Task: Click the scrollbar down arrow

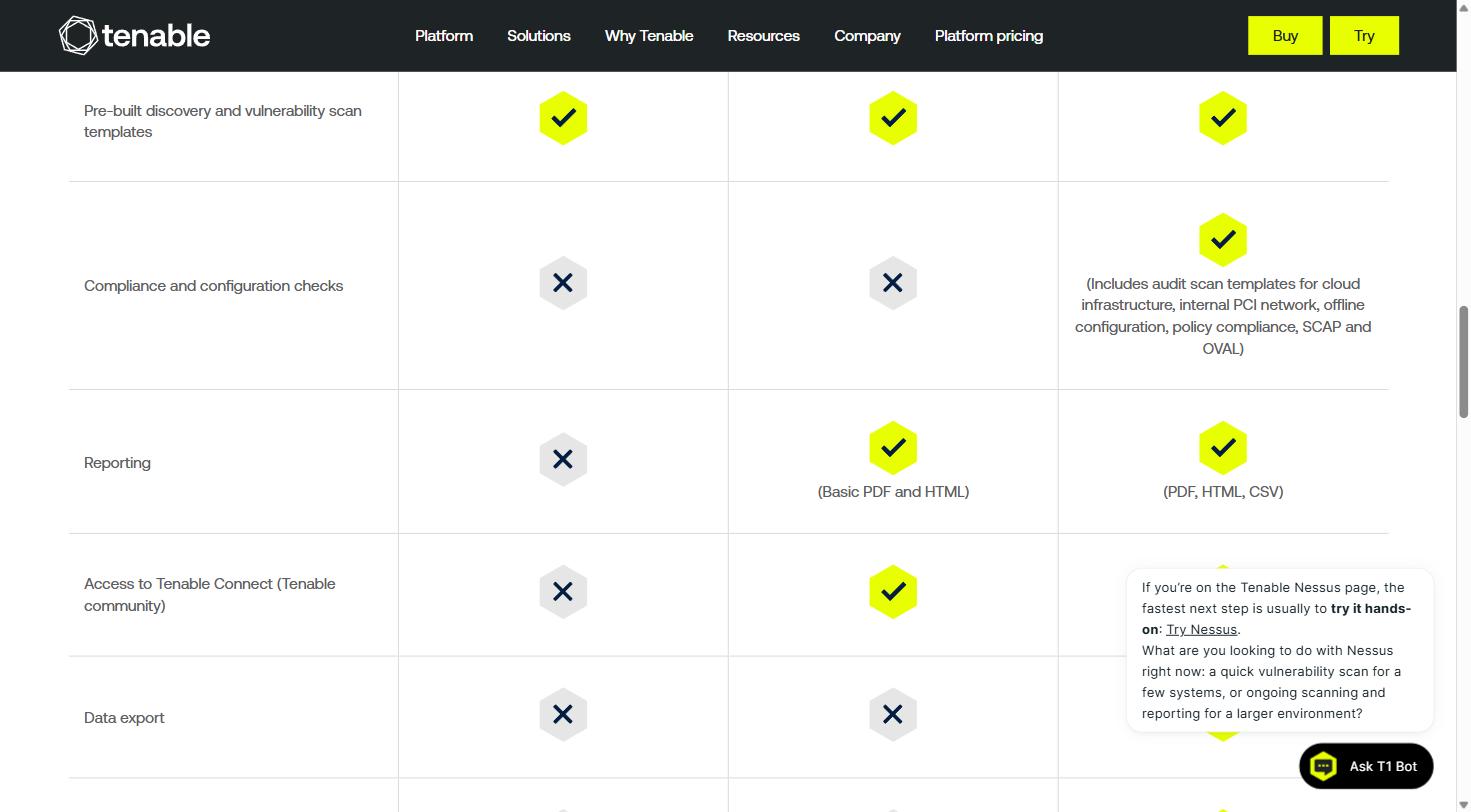Action: coord(1464,805)
